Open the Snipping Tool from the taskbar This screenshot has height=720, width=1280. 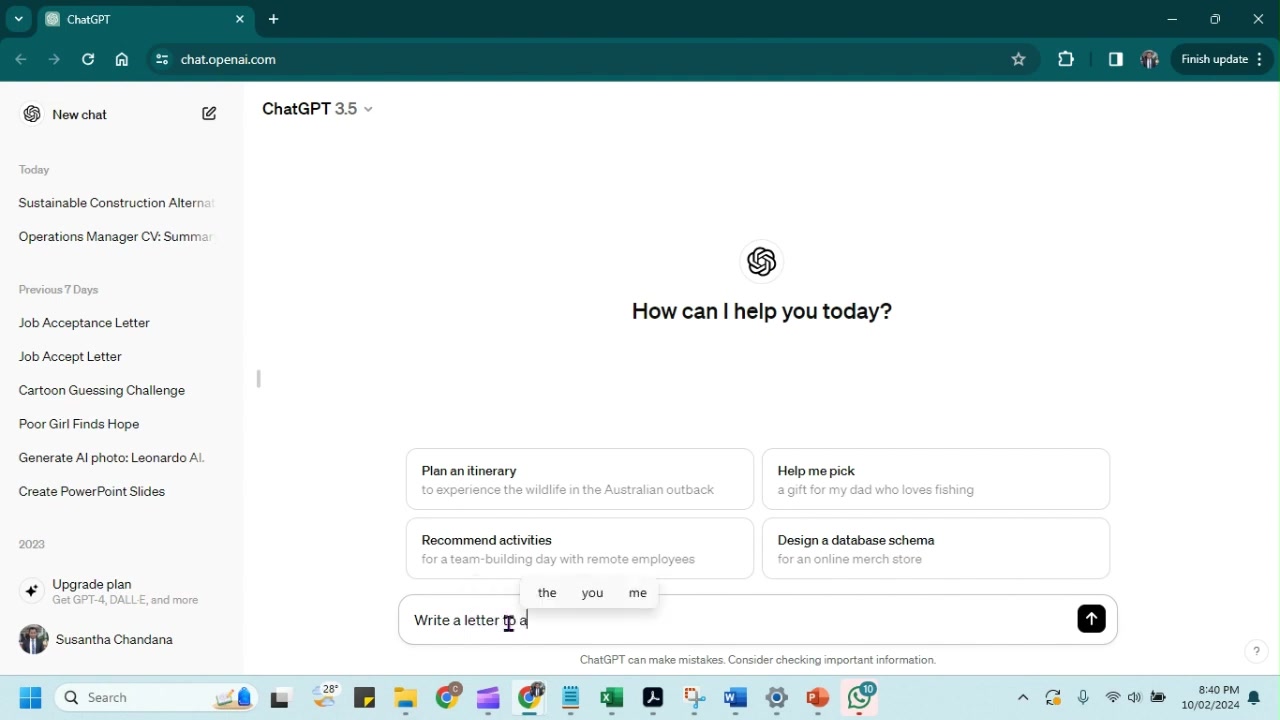click(x=694, y=697)
